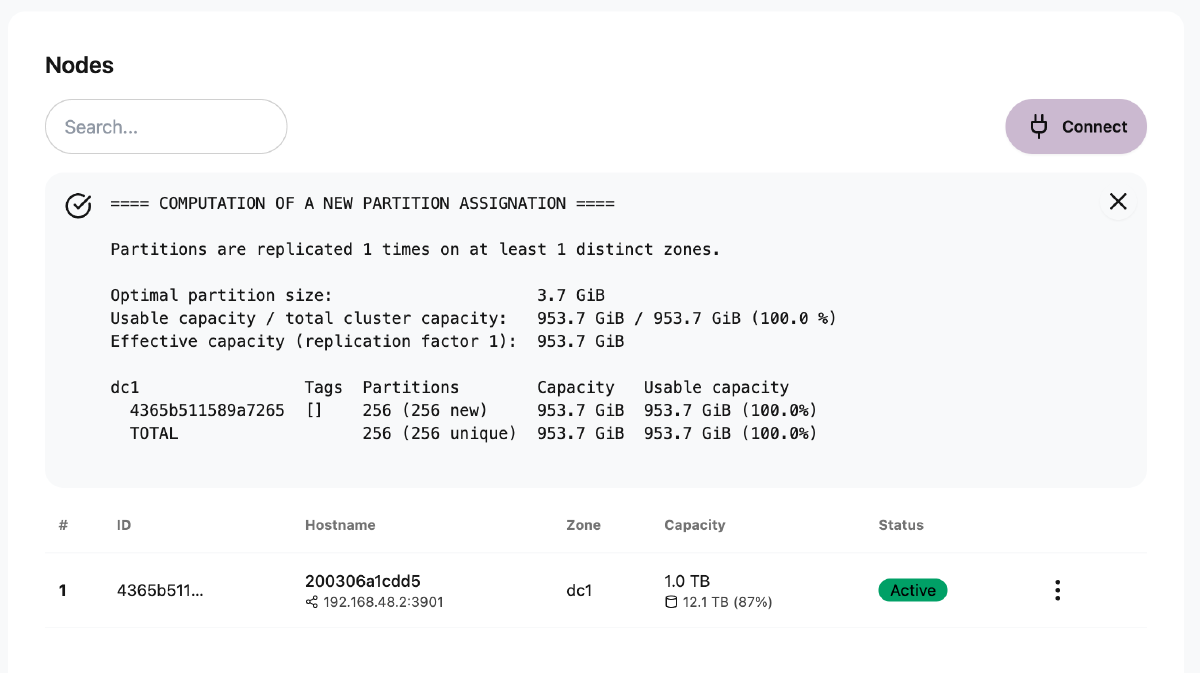This screenshot has width=1200, height=673.
Task: Click the Usable capacity header above the node row
Action: click(716, 388)
